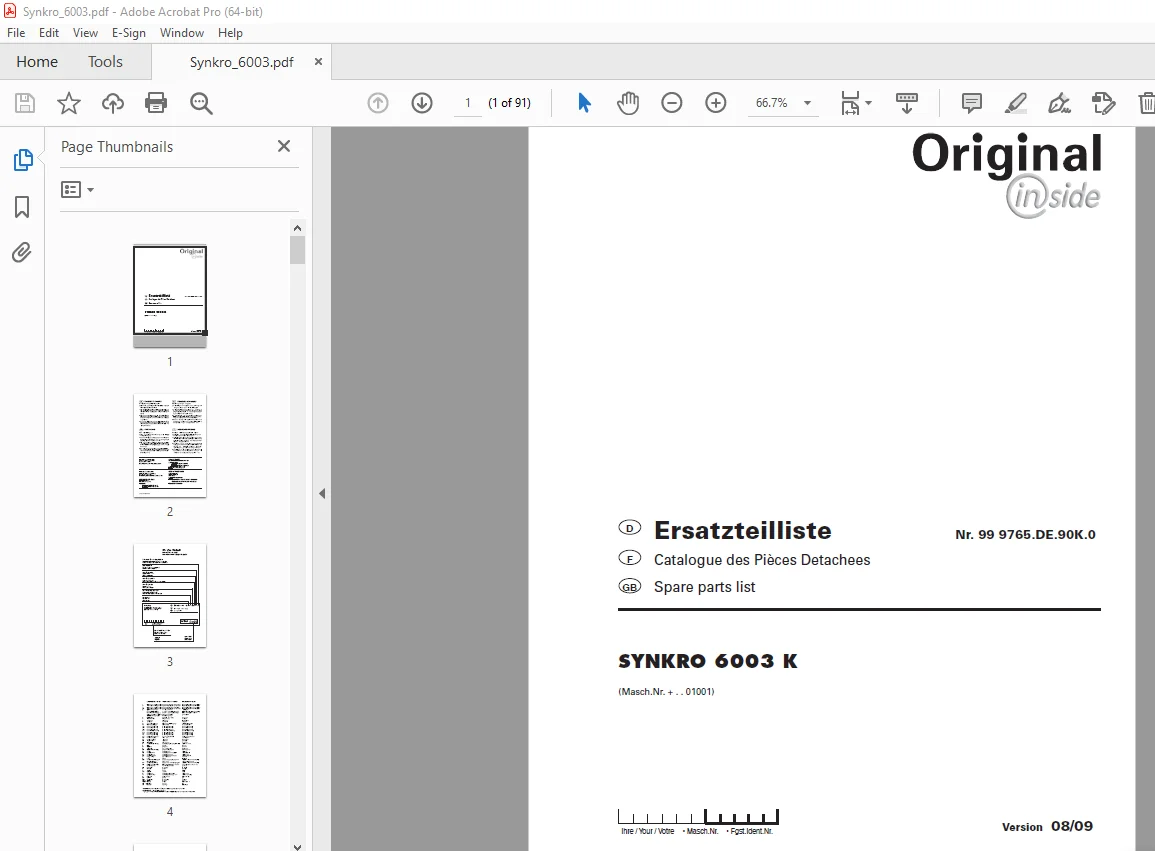The image size is (1155, 851).
Task: Activate the Hand pan tool
Action: click(628, 103)
